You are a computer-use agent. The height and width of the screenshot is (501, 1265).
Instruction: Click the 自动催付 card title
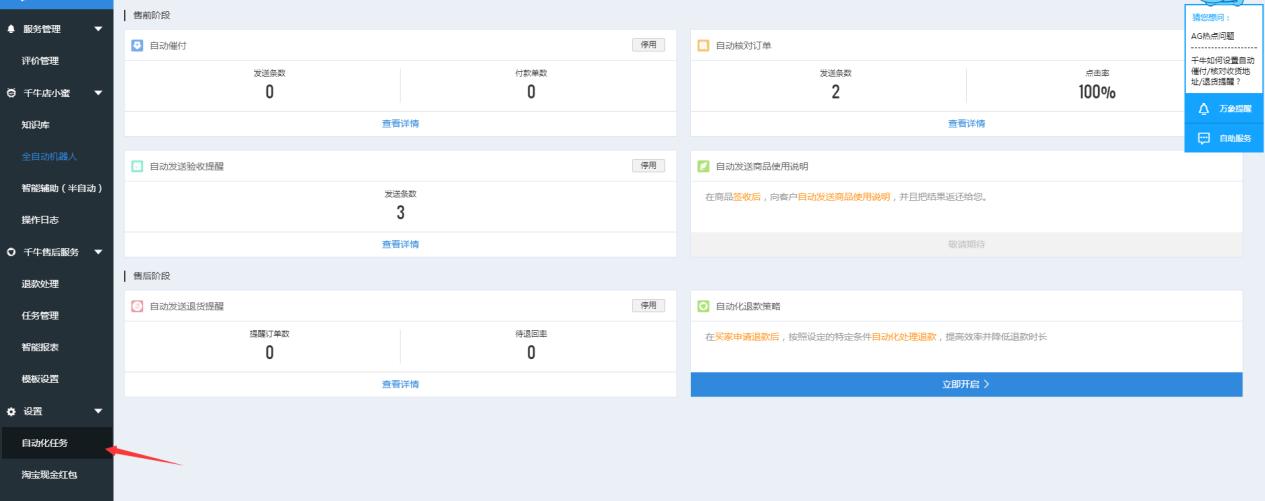(168, 46)
